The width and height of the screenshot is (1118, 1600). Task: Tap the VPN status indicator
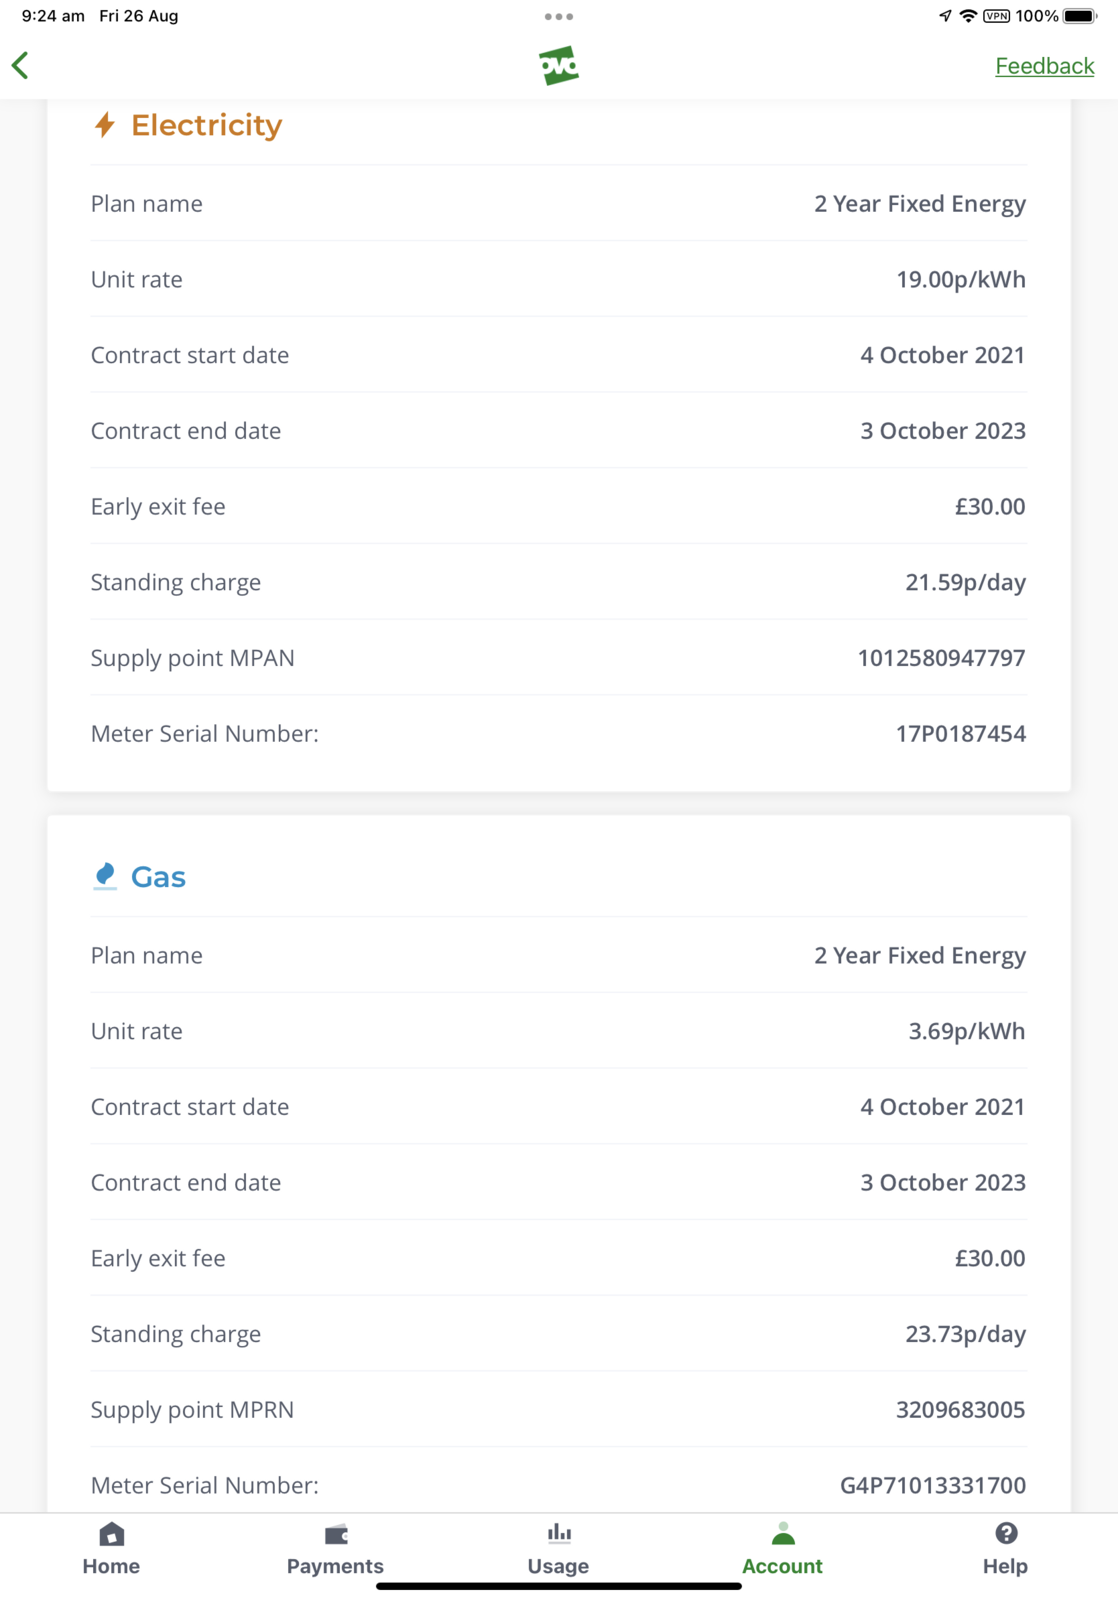996,16
